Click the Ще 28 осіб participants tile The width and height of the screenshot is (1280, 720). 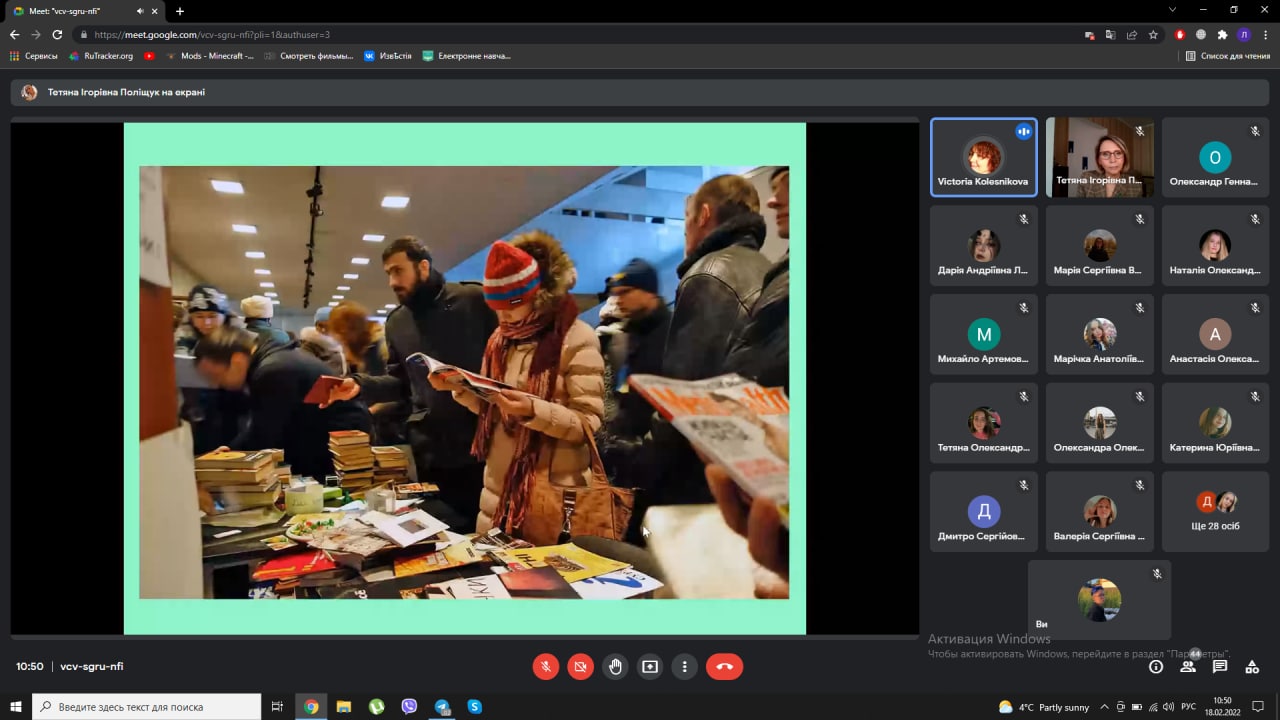(1215, 512)
